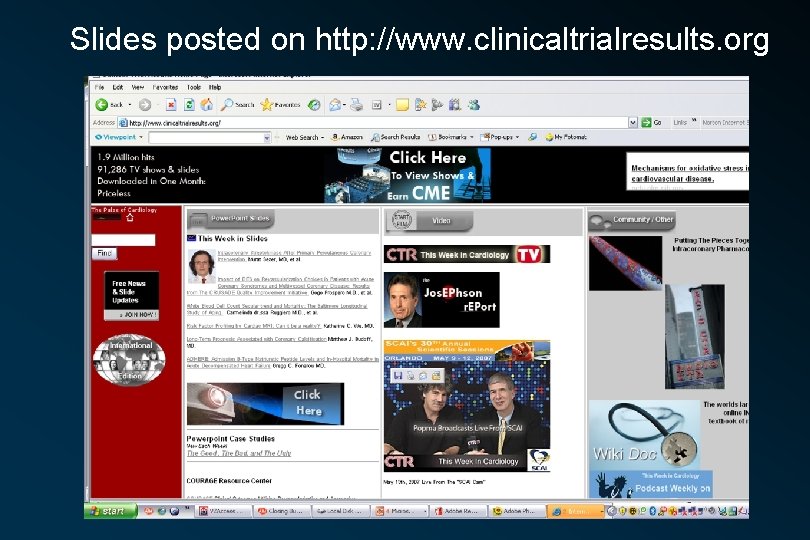Select the Community / Other section tab
Viewport: 810px width, 540px height.
pos(632,221)
